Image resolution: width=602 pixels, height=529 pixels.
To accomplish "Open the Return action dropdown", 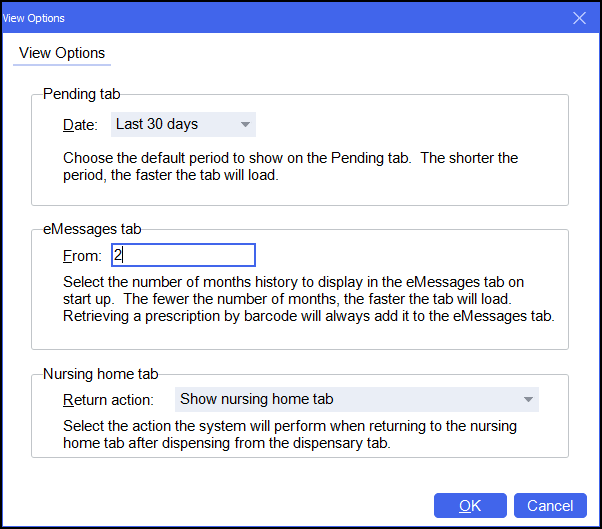I will click(x=356, y=399).
